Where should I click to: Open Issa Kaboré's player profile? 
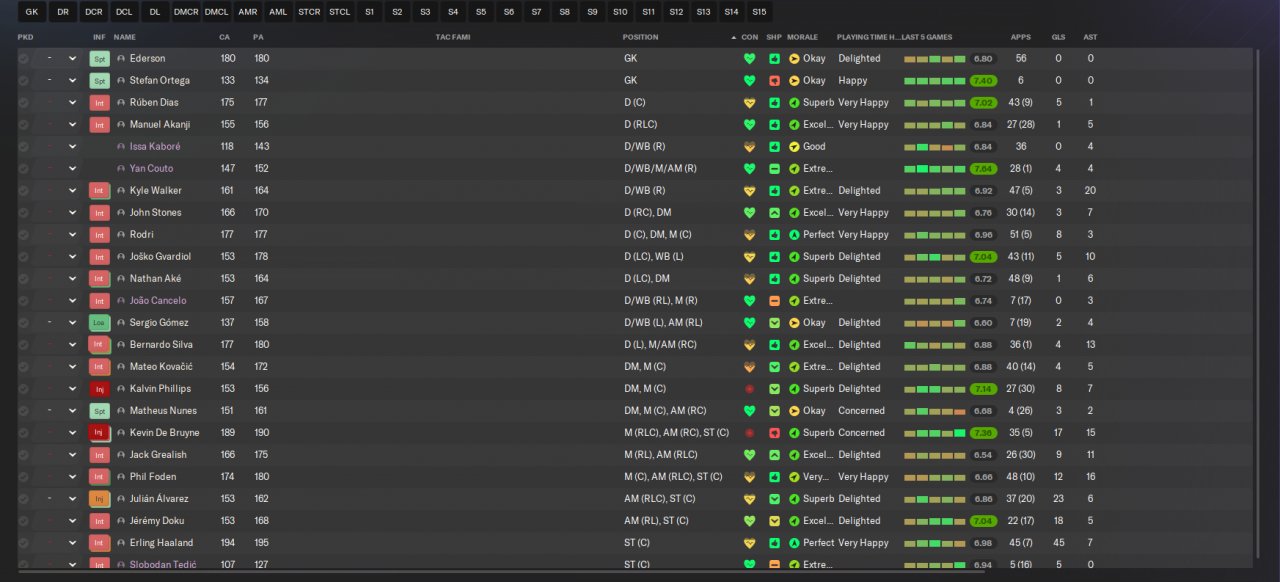tap(155, 146)
